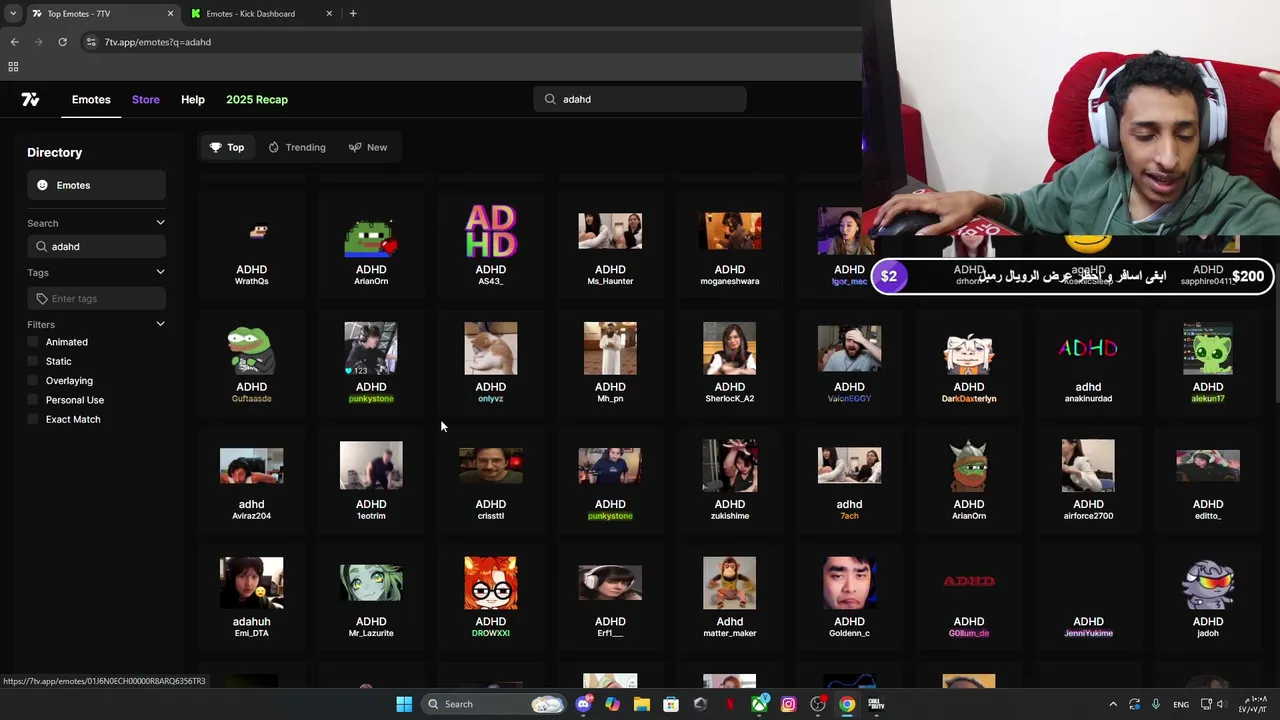1280x720 pixels.
Task: Open the ADHD emote by Mh_pn
Action: [x=610, y=362]
